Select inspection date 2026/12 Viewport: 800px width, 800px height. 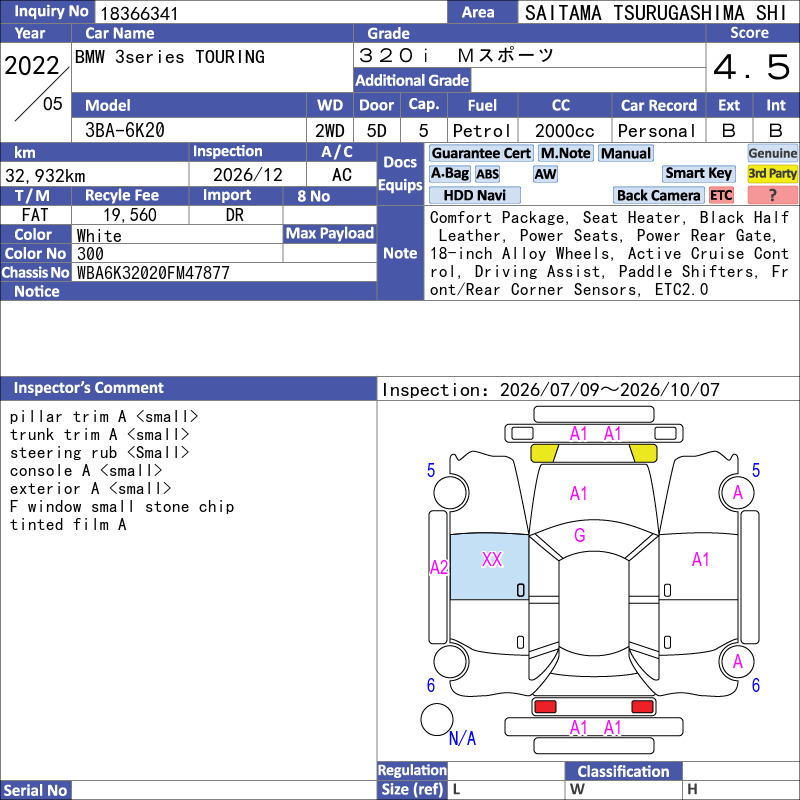click(247, 175)
